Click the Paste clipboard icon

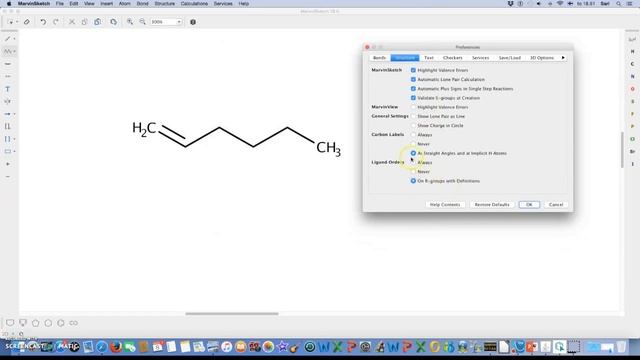tap(98, 22)
